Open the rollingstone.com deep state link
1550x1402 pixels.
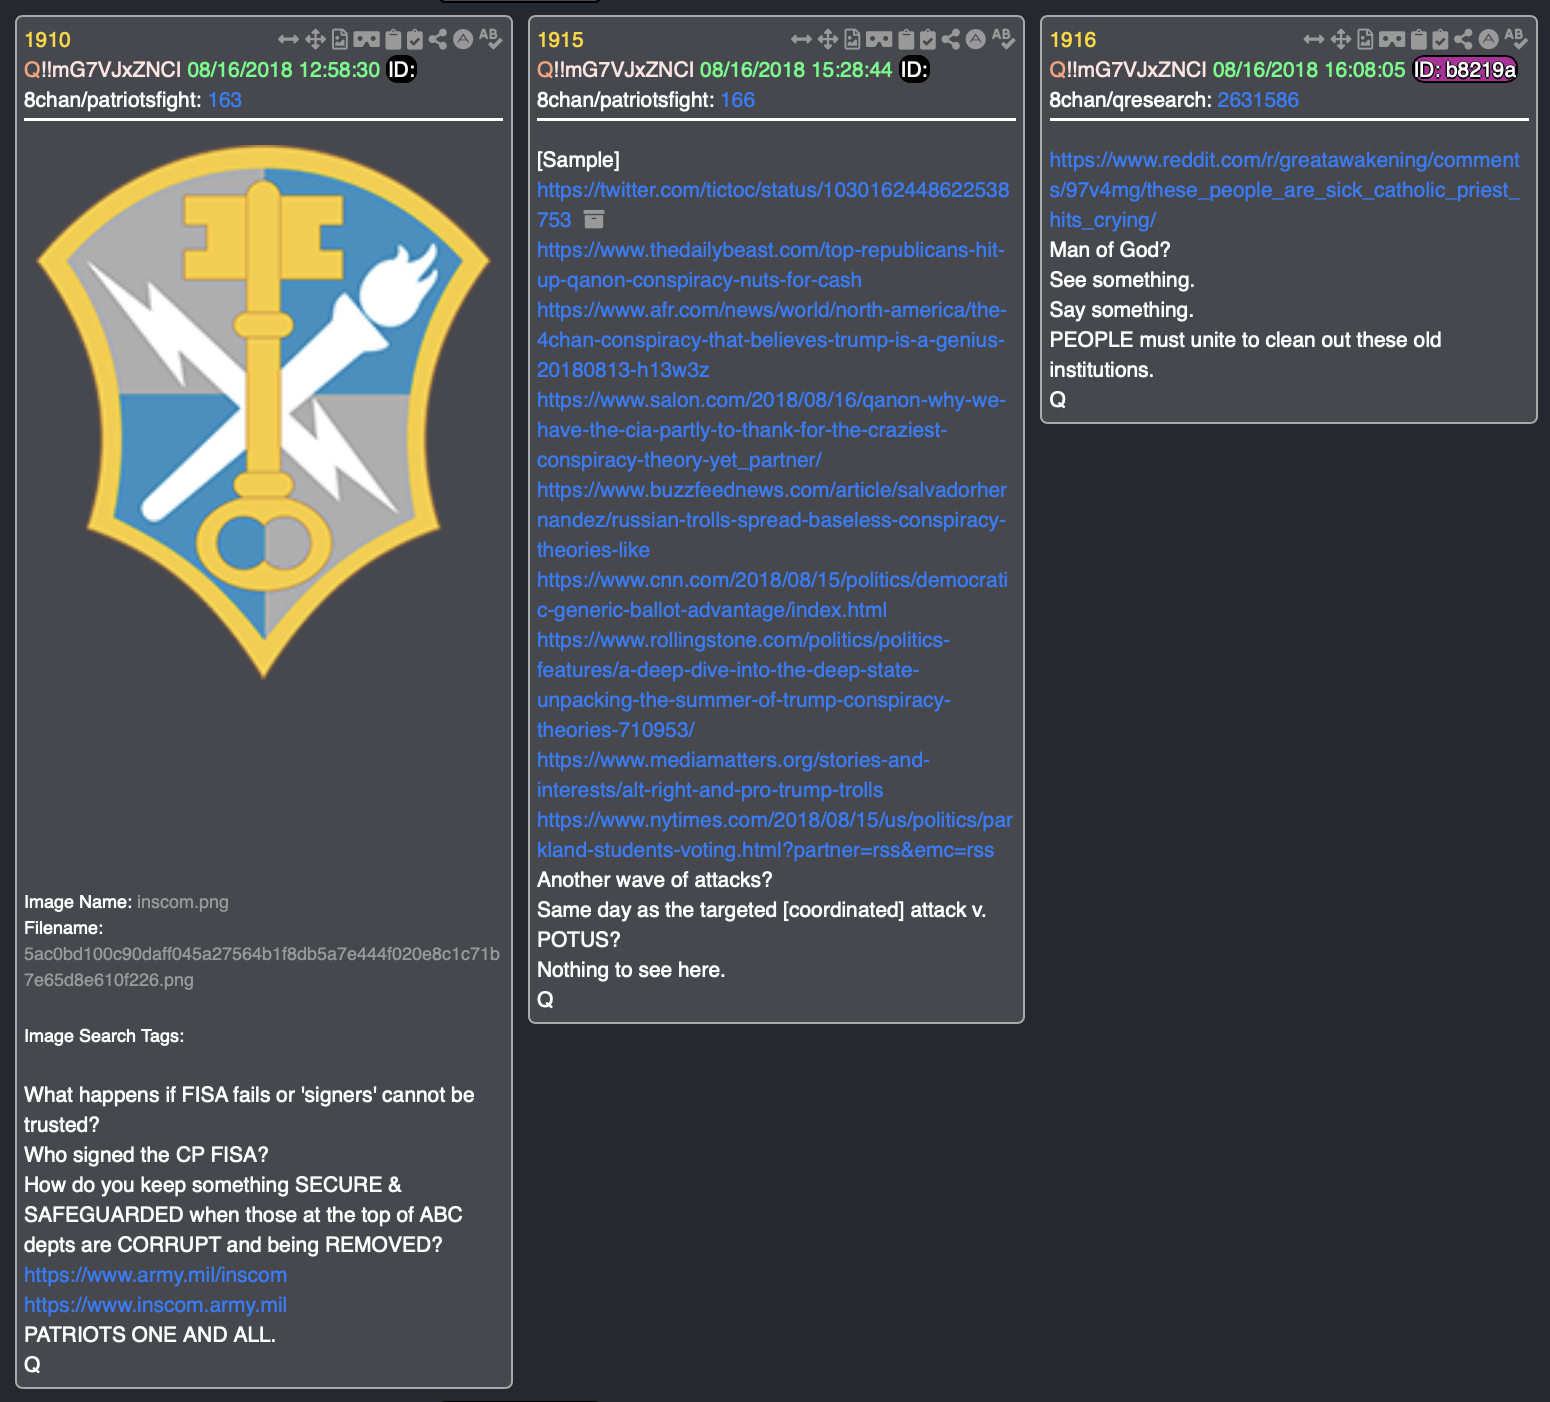coord(744,685)
